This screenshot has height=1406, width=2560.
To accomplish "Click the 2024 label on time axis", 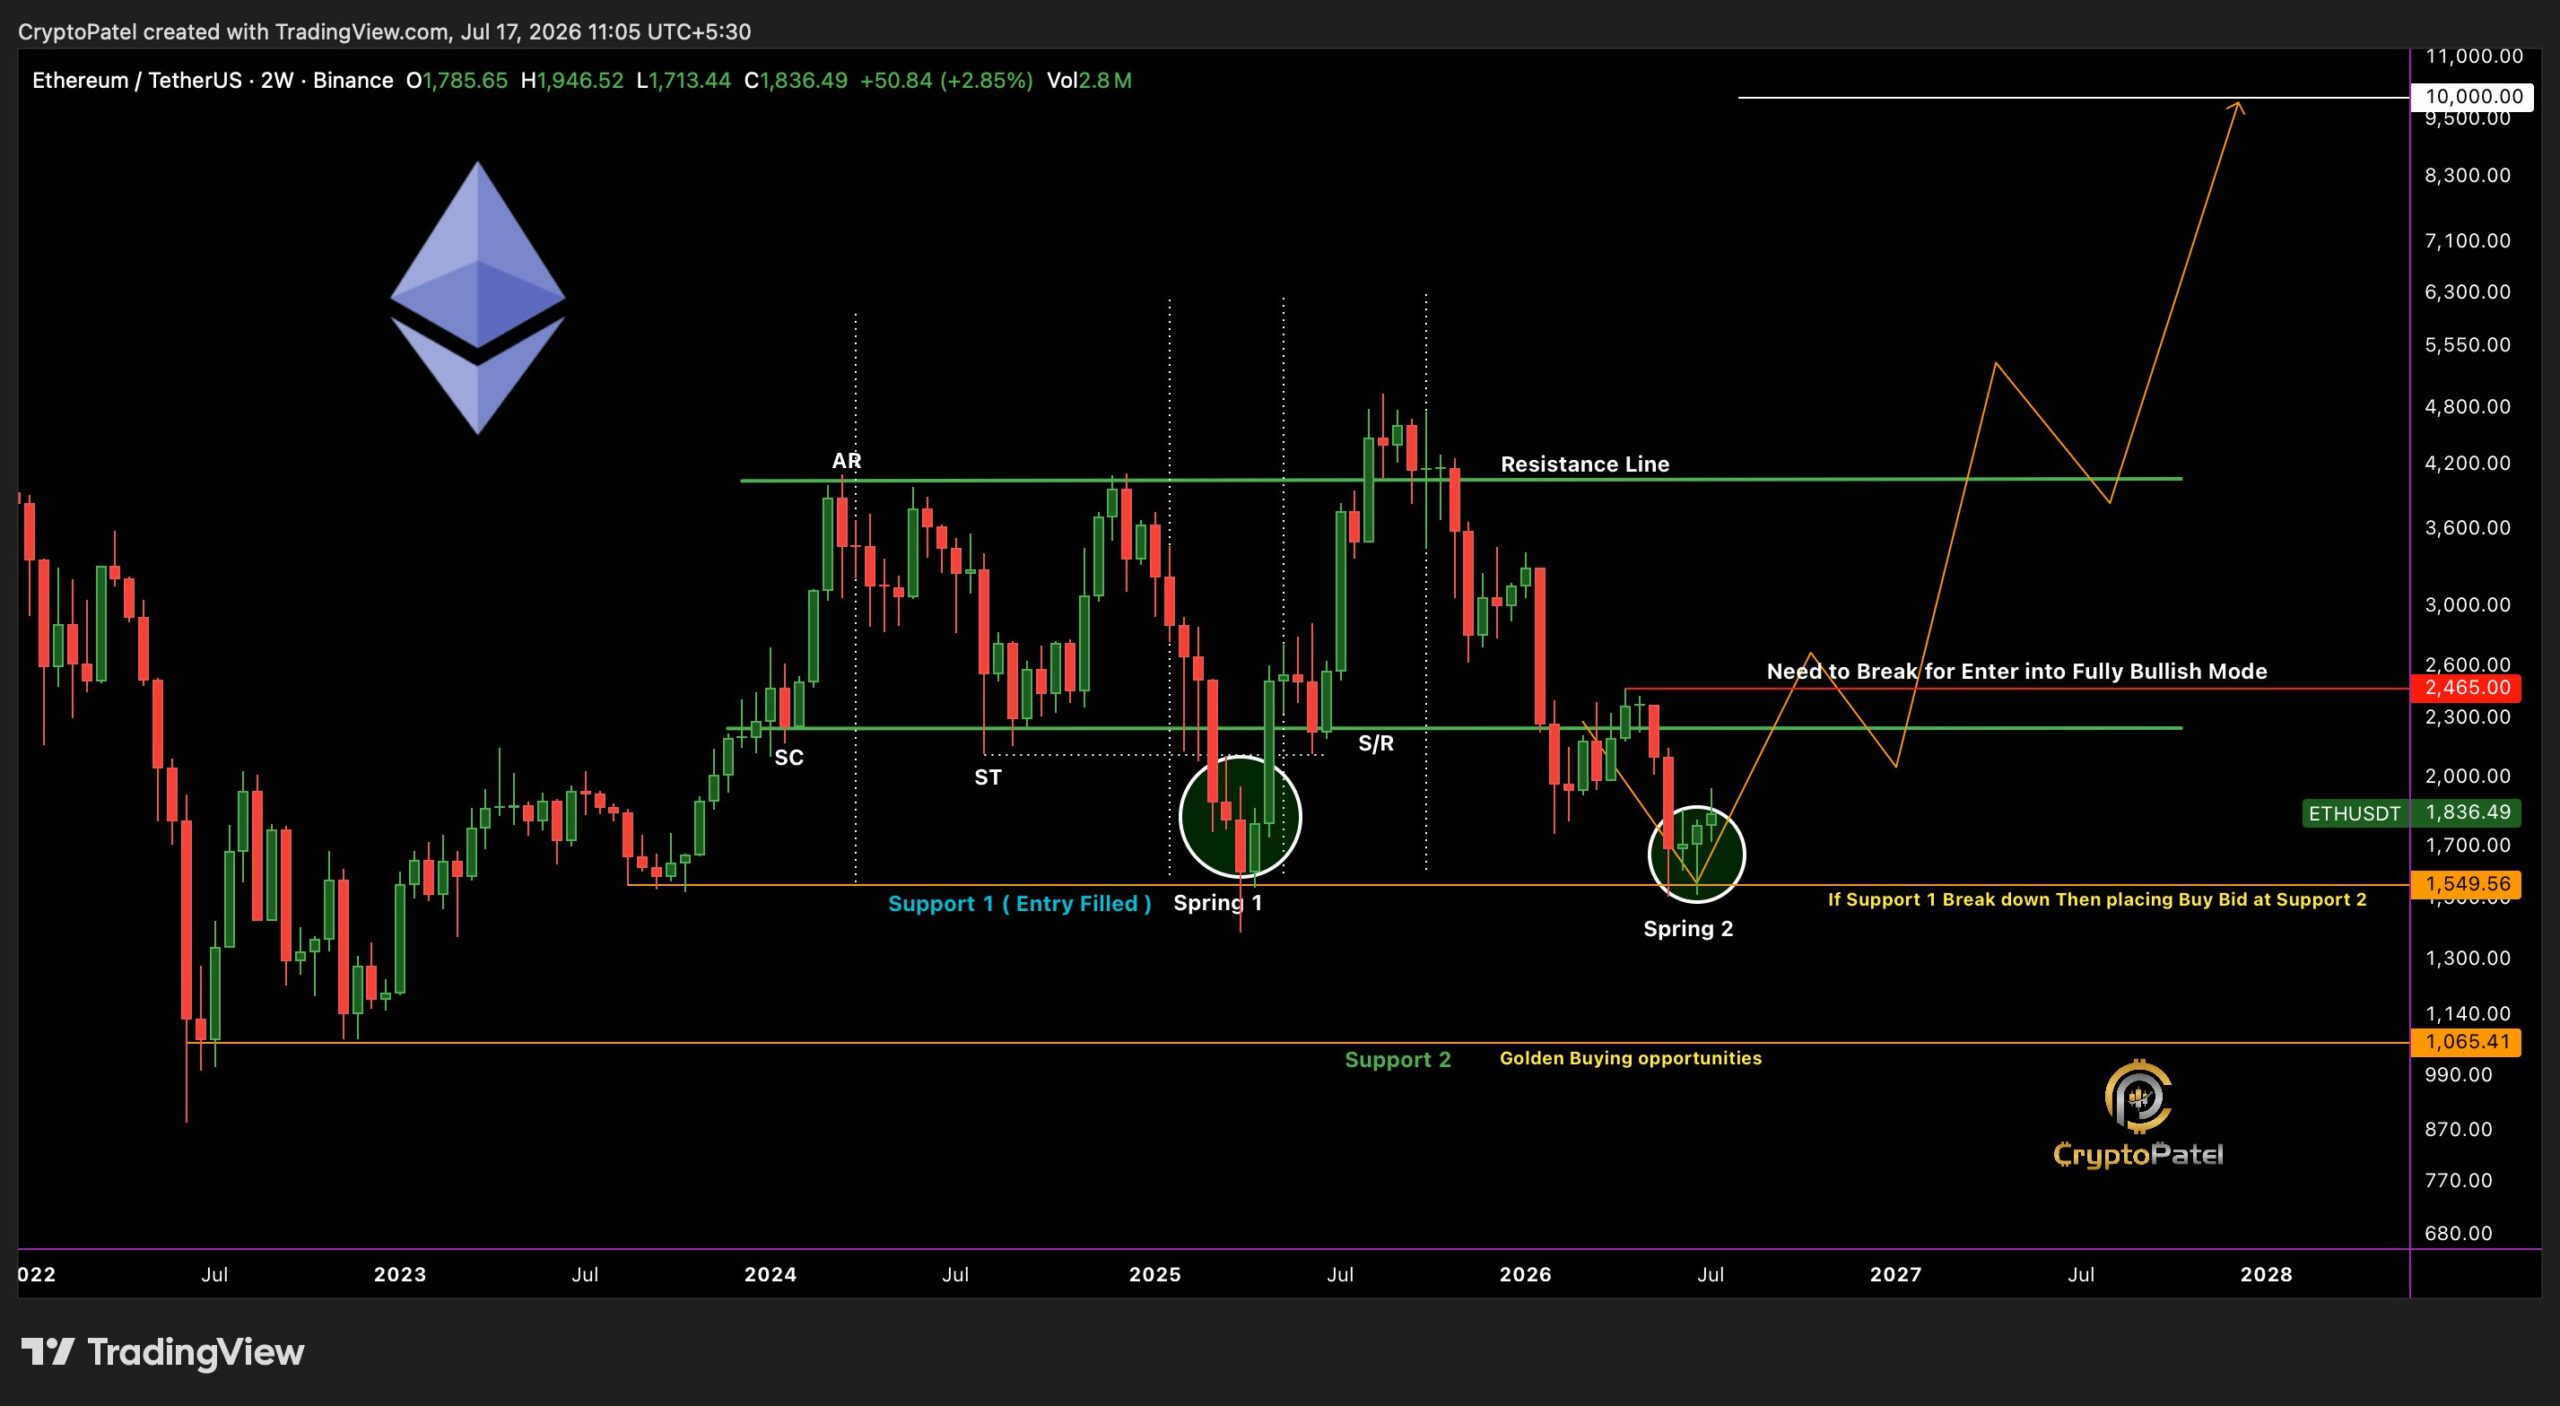I will [770, 1274].
